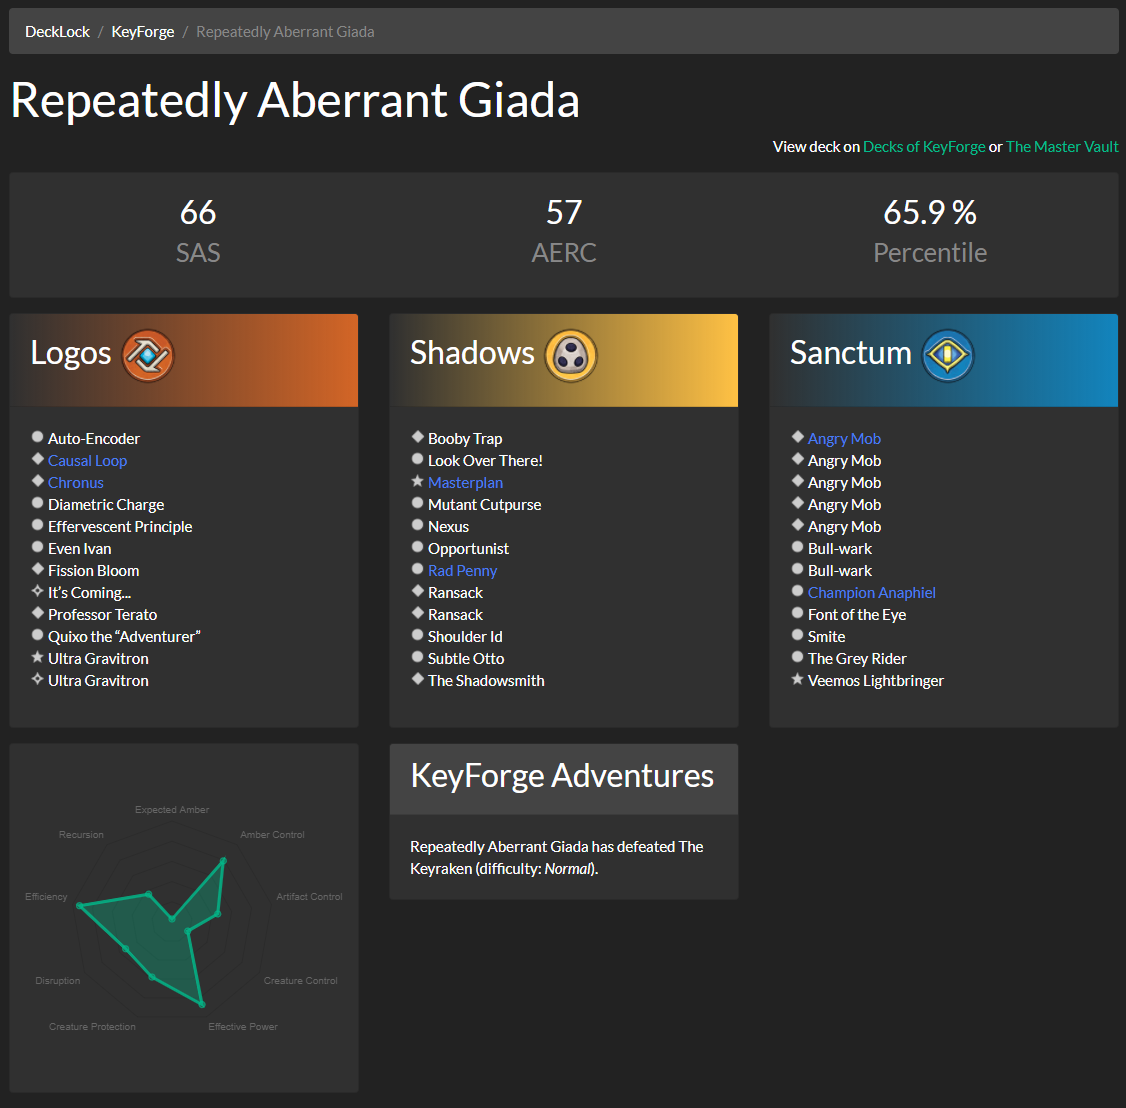Click the rarity circle beside Shoulder Id

click(x=417, y=635)
